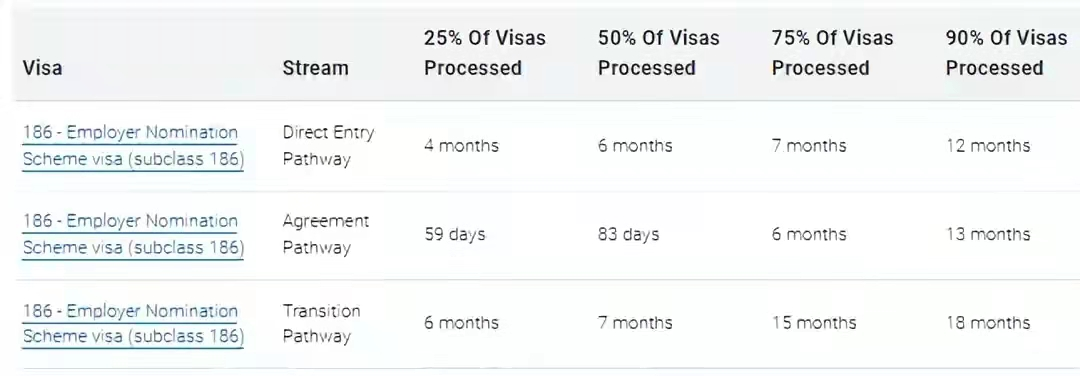Open the 186 visa link in Transition Pathway row

[x=134, y=324]
